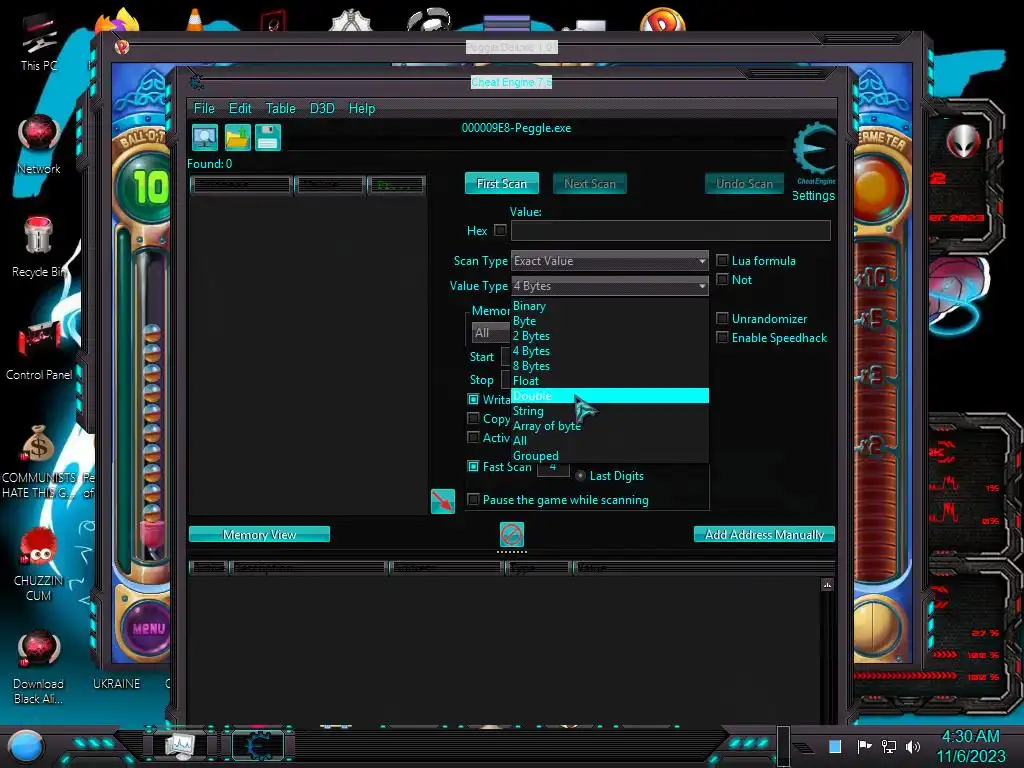The image size is (1024, 768).
Task: Click the Value input field
Action: 671,230
